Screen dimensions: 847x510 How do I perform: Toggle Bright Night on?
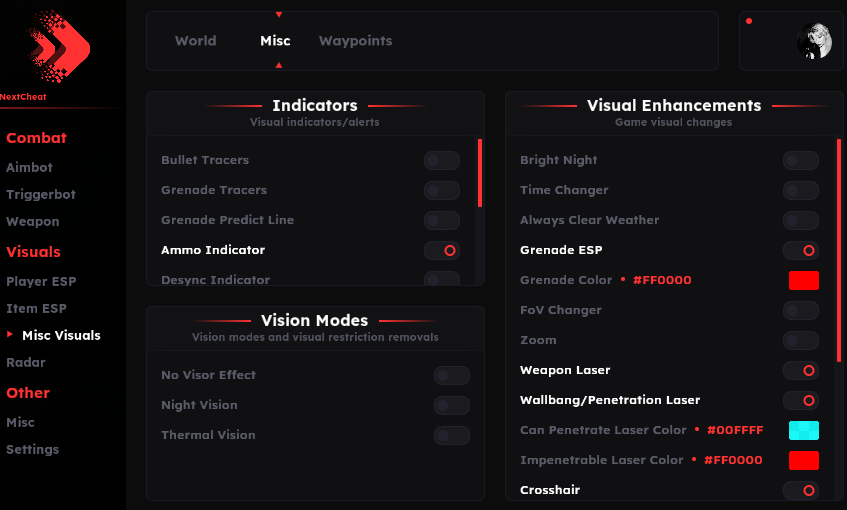(800, 160)
